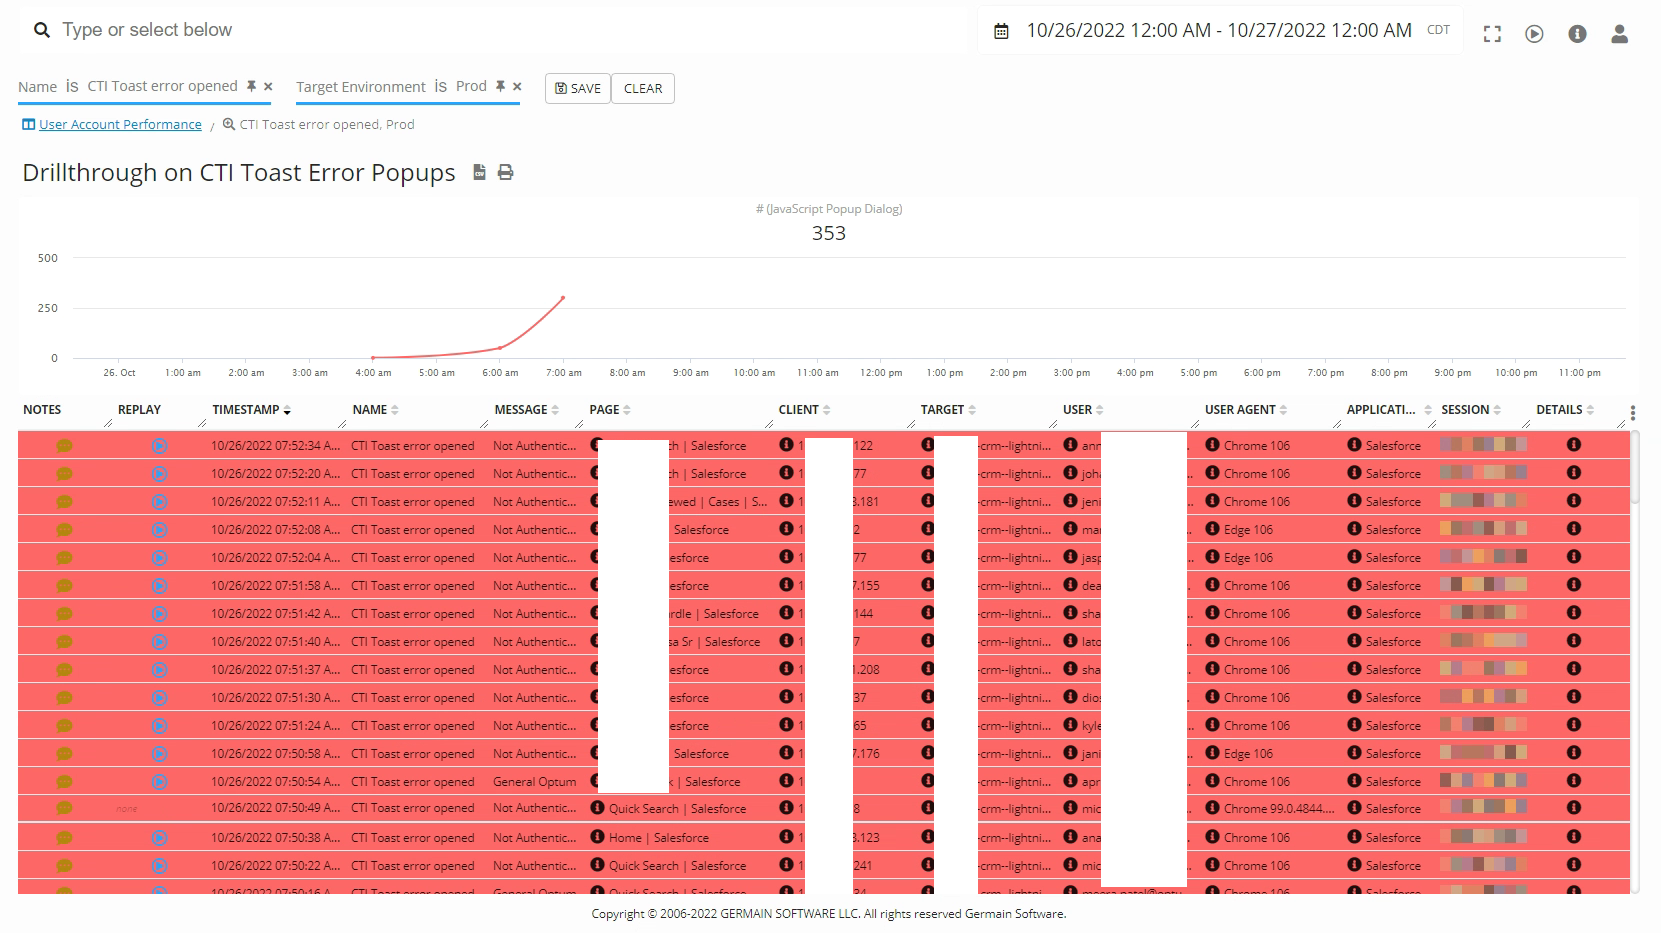
Task: Print the drillthrough report
Action: click(506, 172)
